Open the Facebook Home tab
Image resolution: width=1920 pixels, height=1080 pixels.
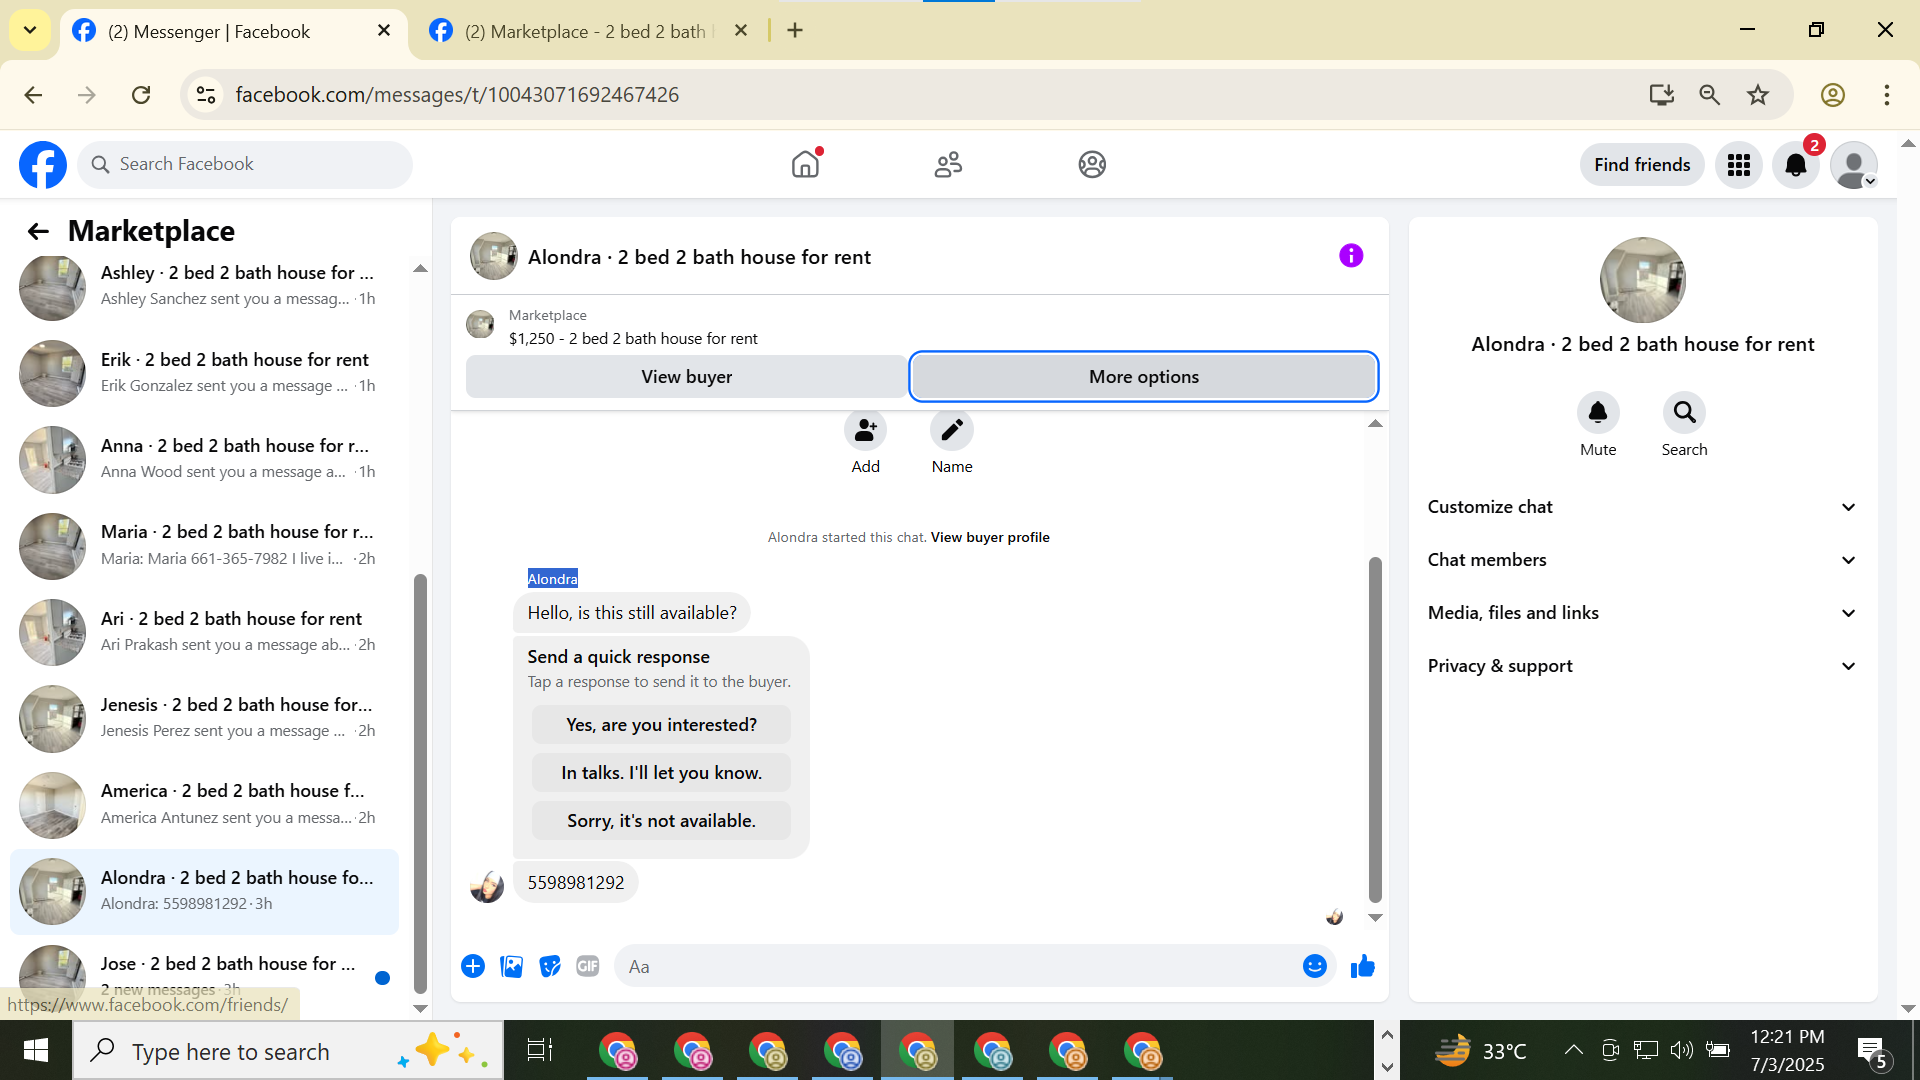(x=805, y=164)
